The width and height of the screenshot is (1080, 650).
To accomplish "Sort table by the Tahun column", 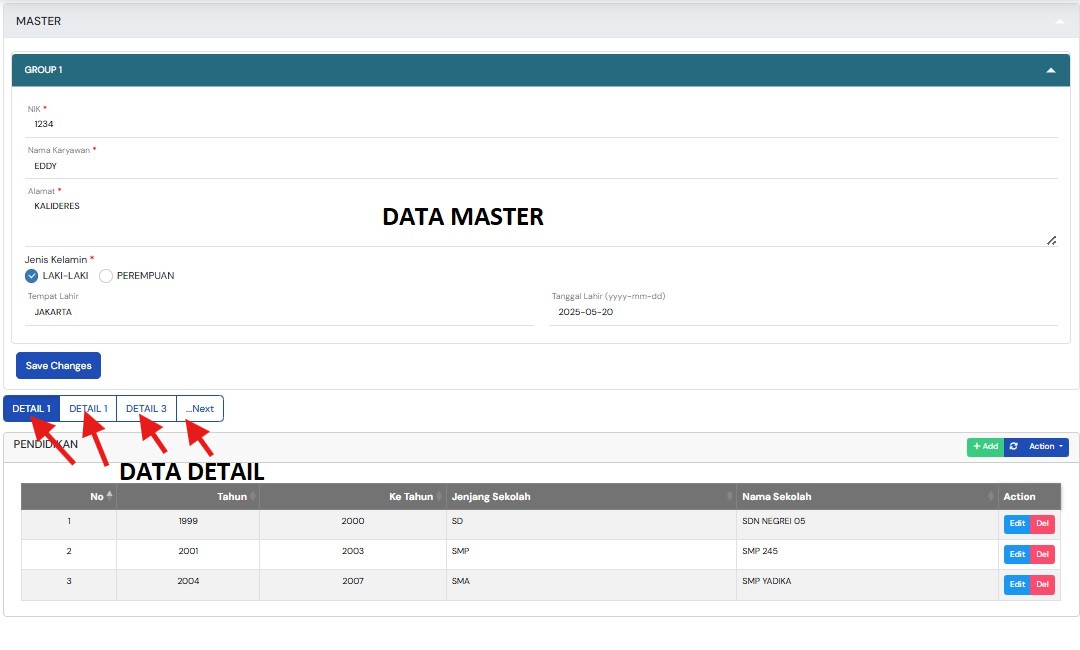I will coord(188,496).
